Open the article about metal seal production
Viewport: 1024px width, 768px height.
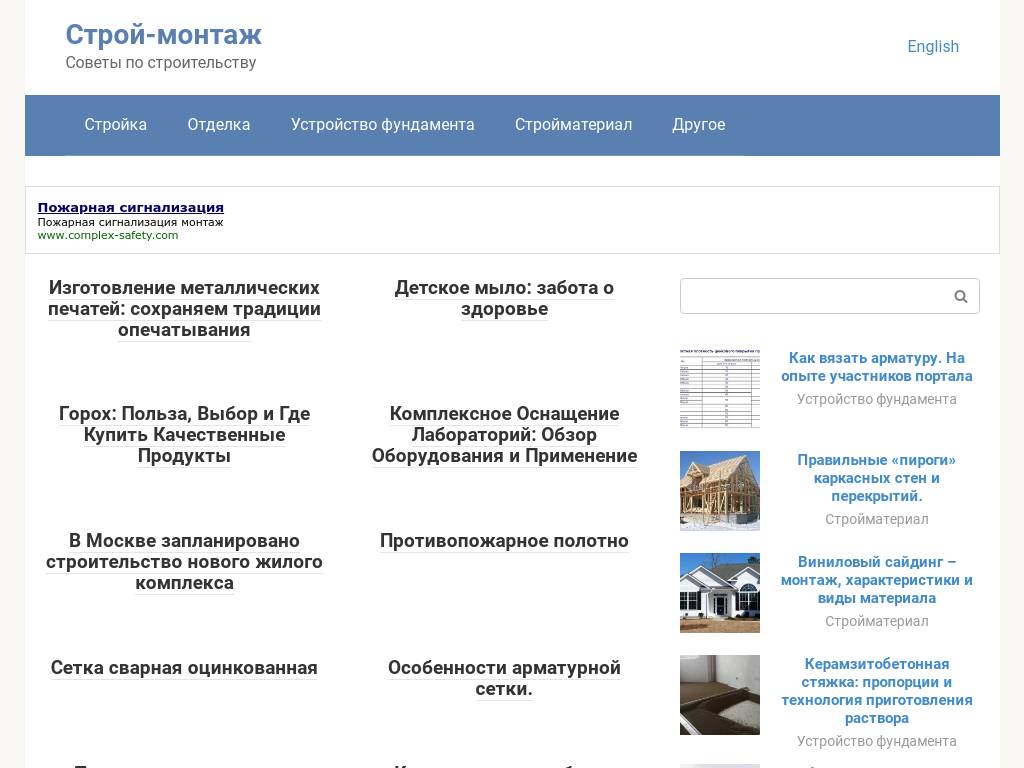pos(184,308)
